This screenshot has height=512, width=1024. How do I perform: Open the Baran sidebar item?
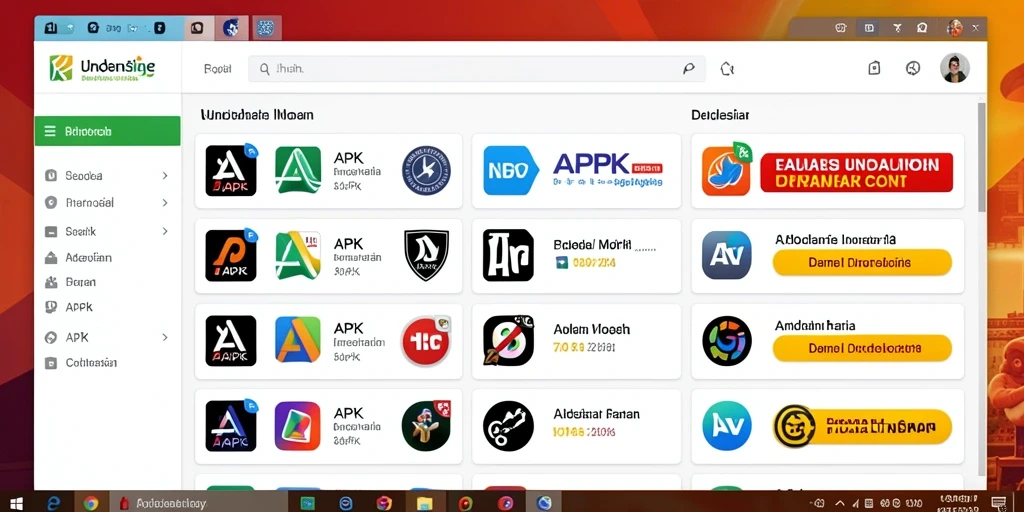(80, 282)
